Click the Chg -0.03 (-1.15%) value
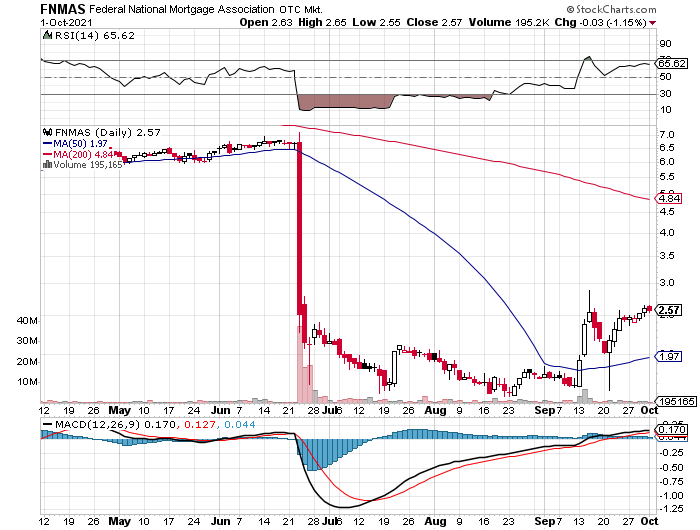Image resolution: width=700 pixels, height=530 pixels. [x=600, y=22]
